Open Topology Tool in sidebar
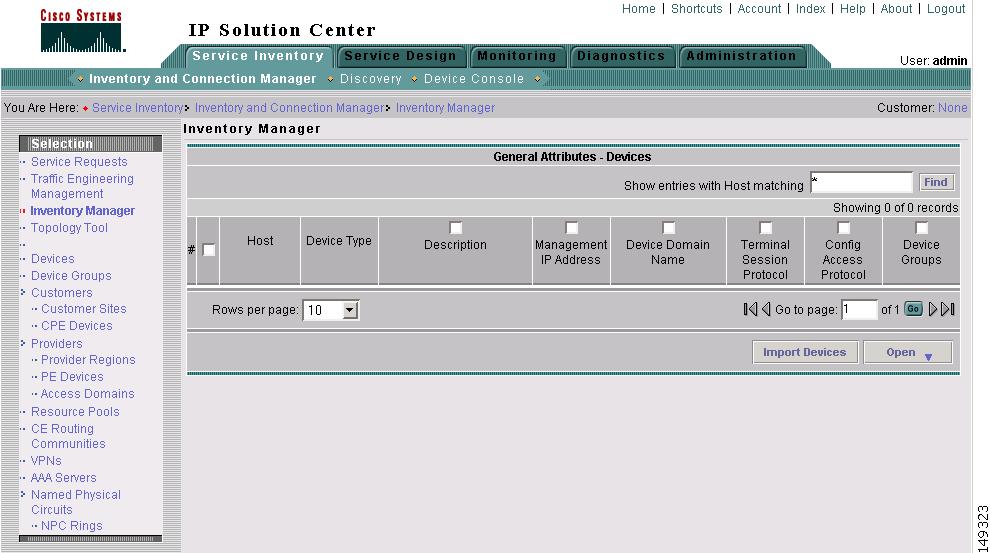Image resolution: width=990 pixels, height=553 pixels. [69, 228]
